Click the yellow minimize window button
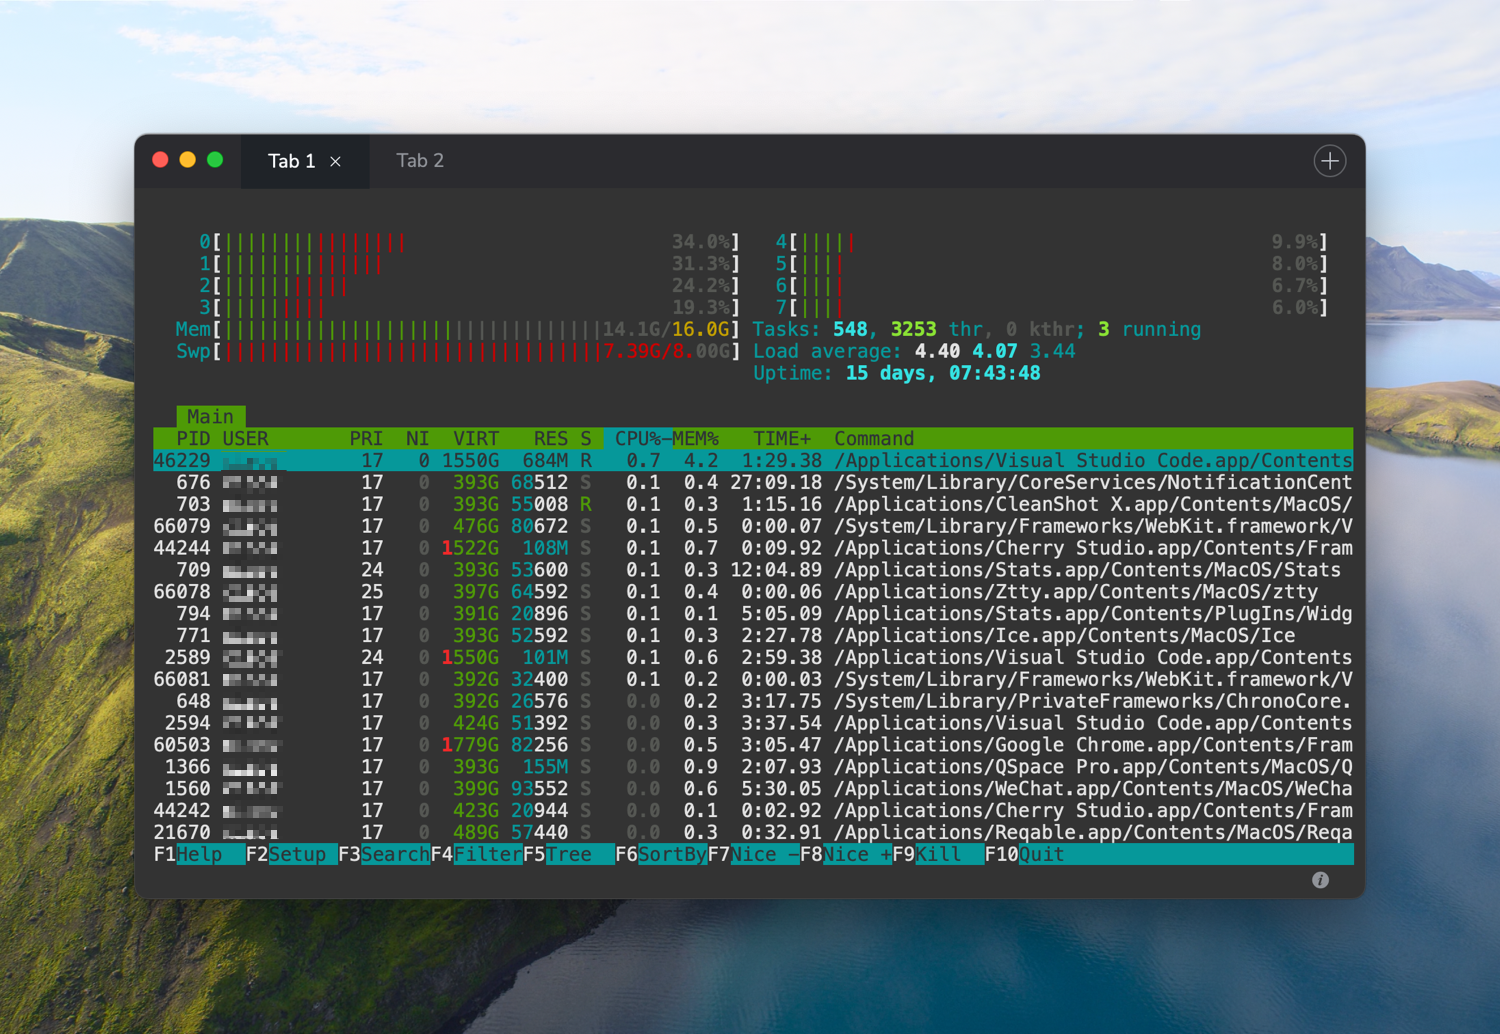The image size is (1500, 1034). tap(187, 160)
